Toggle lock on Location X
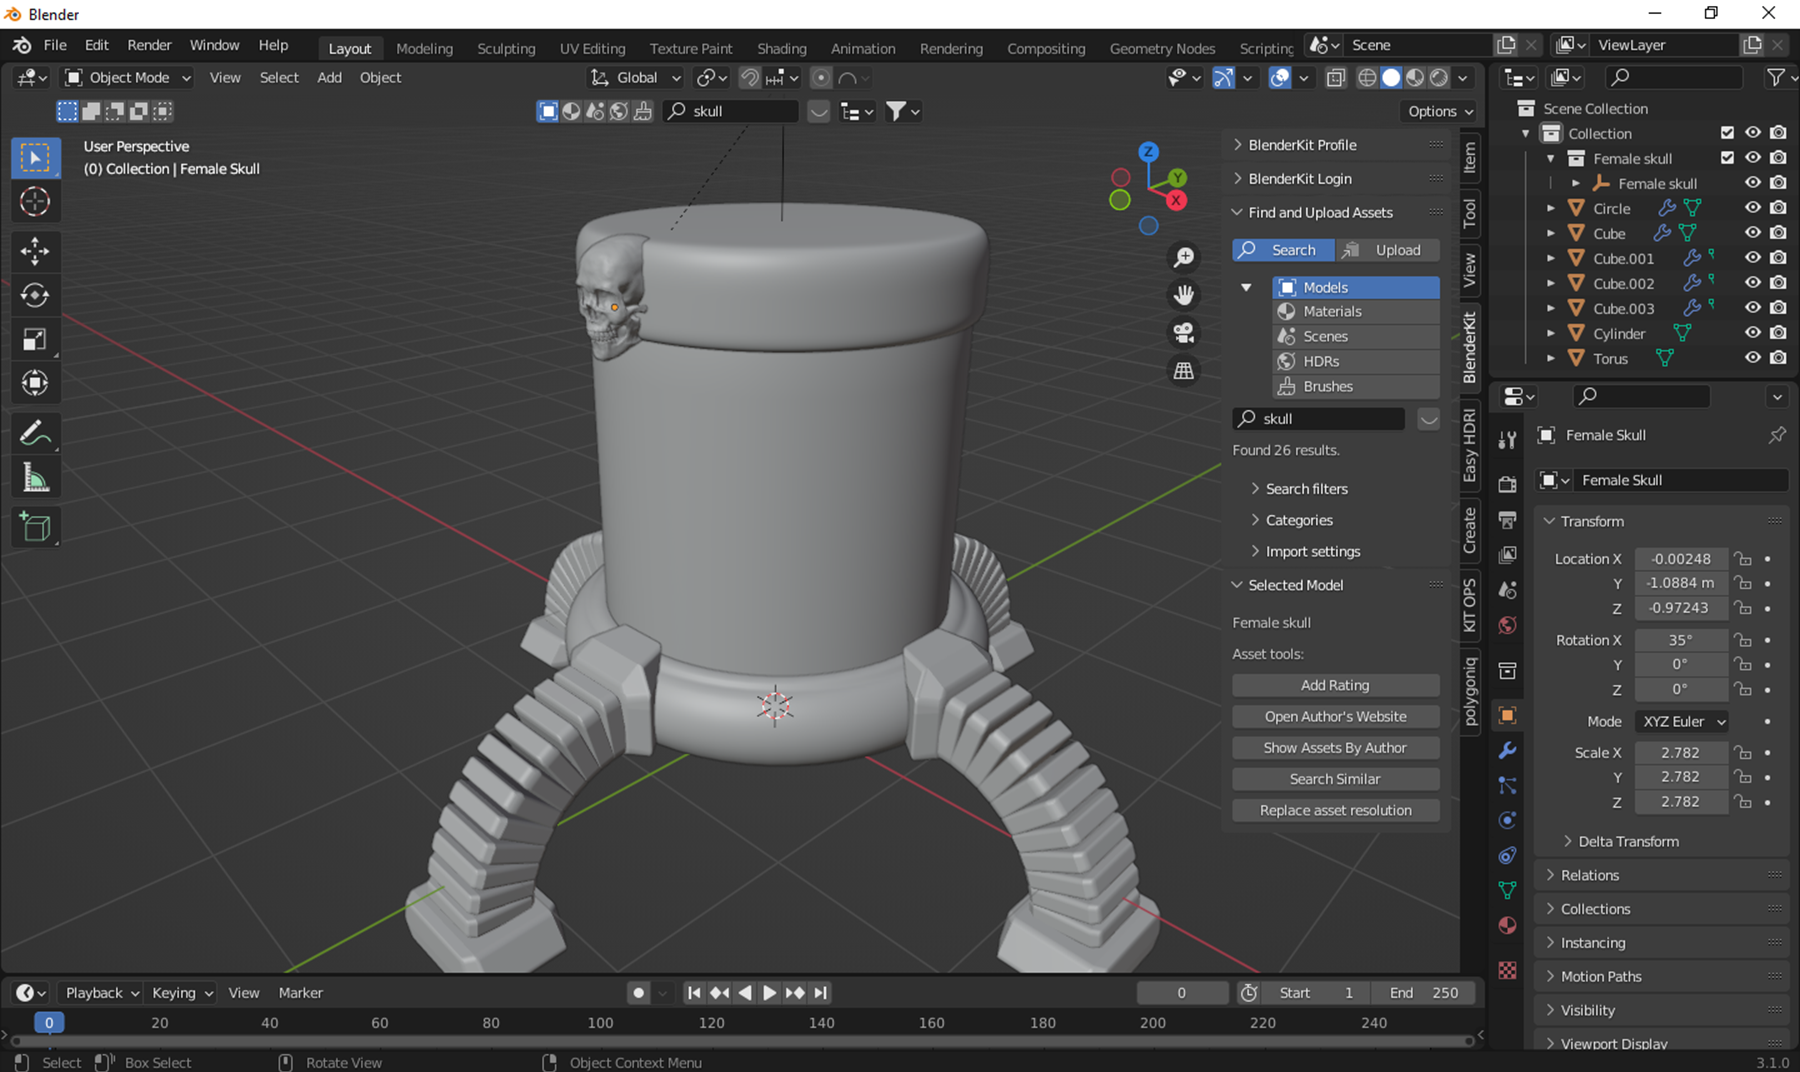The height and width of the screenshot is (1072, 1800). (1743, 559)
